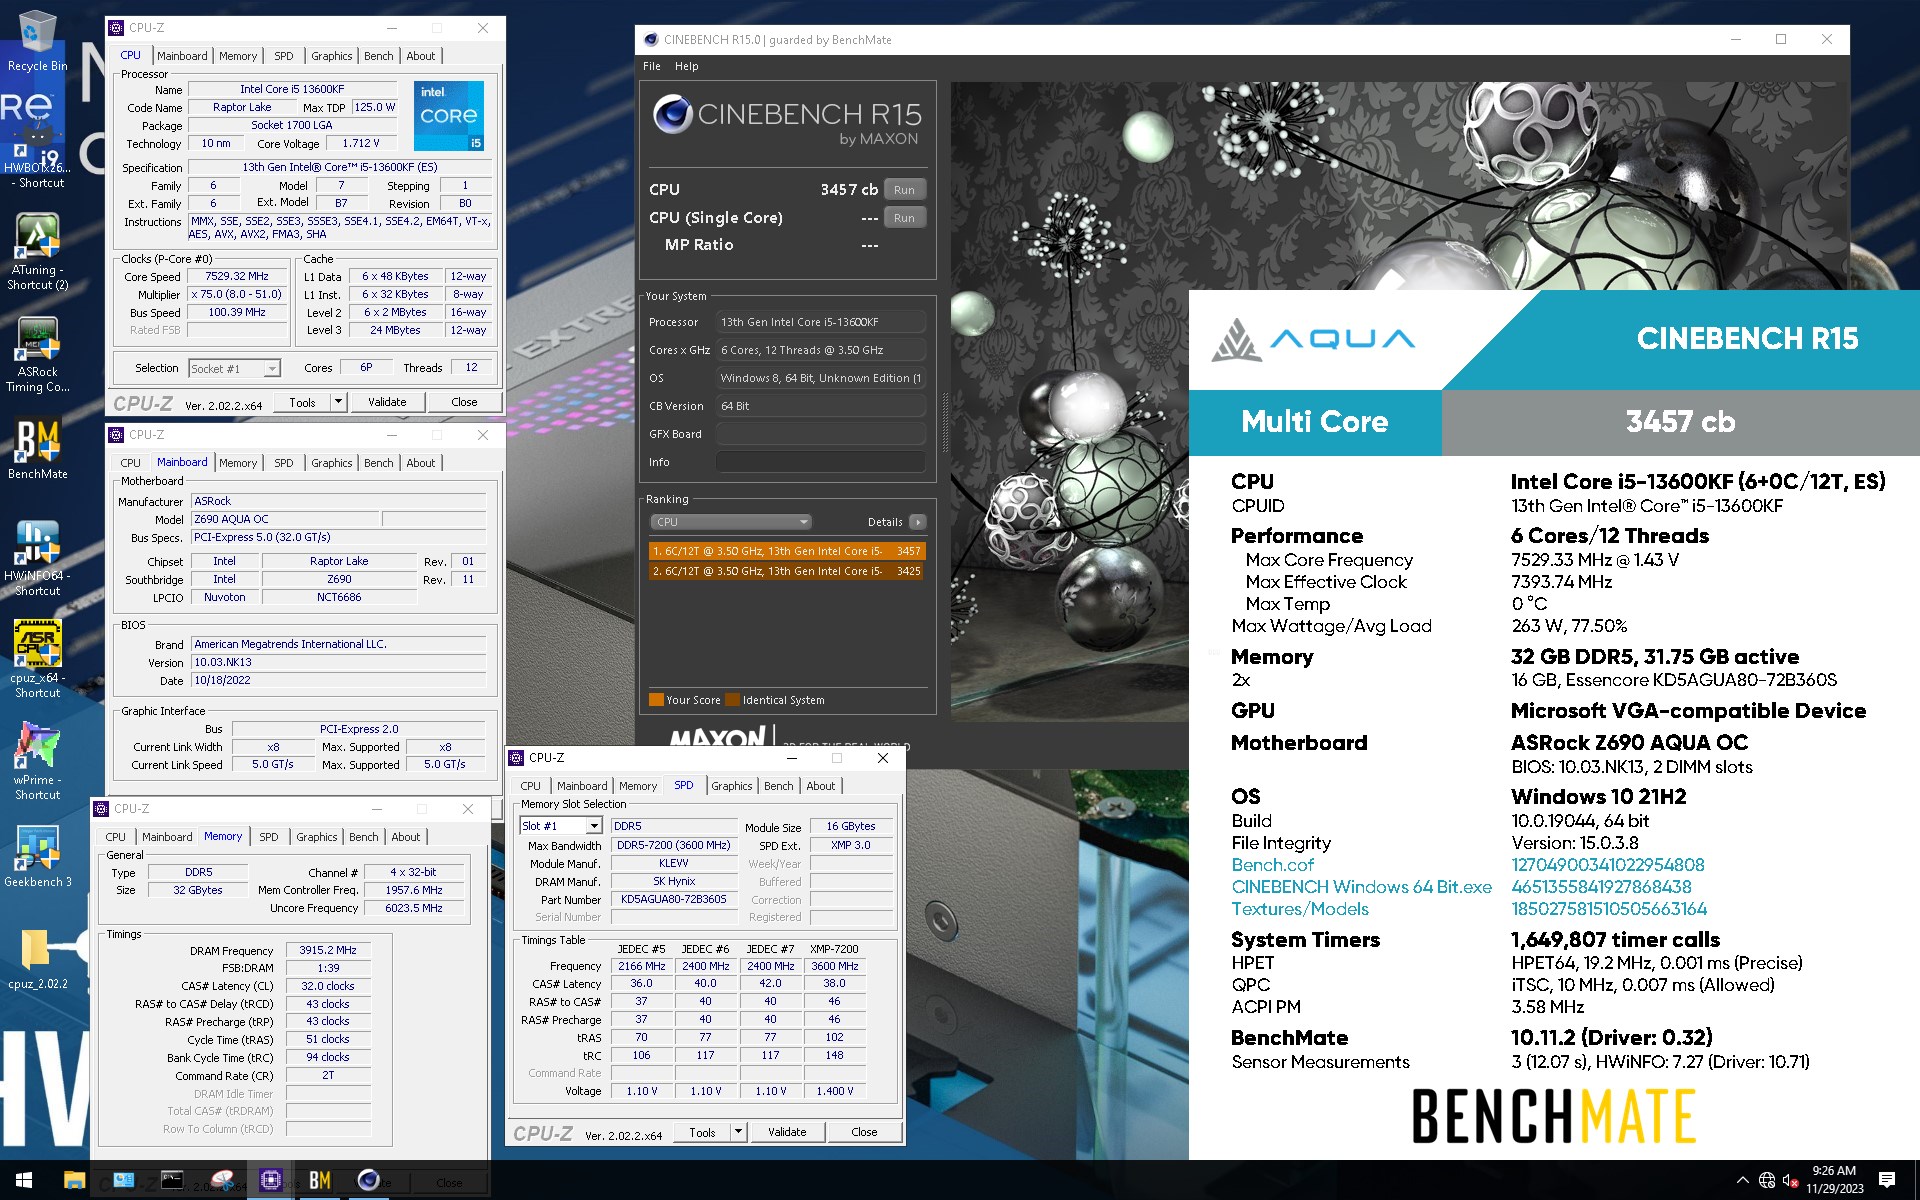Screen dimensions: 1920x1200
Task: Open the cpuz_2.02.2 folder on desktop
Action: point(37,959)
